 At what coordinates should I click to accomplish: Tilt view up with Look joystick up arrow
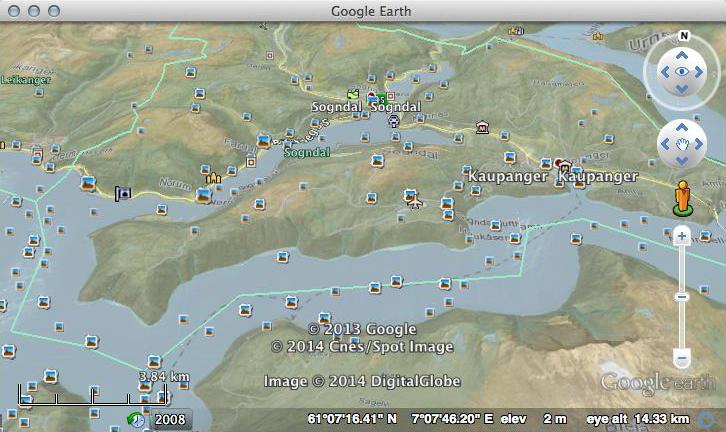pyautogui.click(x=682, y=56)
